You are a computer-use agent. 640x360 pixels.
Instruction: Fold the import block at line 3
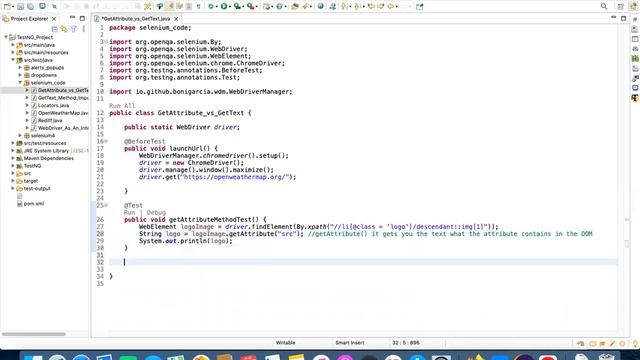pyautogui.click(x=106, y=42)
